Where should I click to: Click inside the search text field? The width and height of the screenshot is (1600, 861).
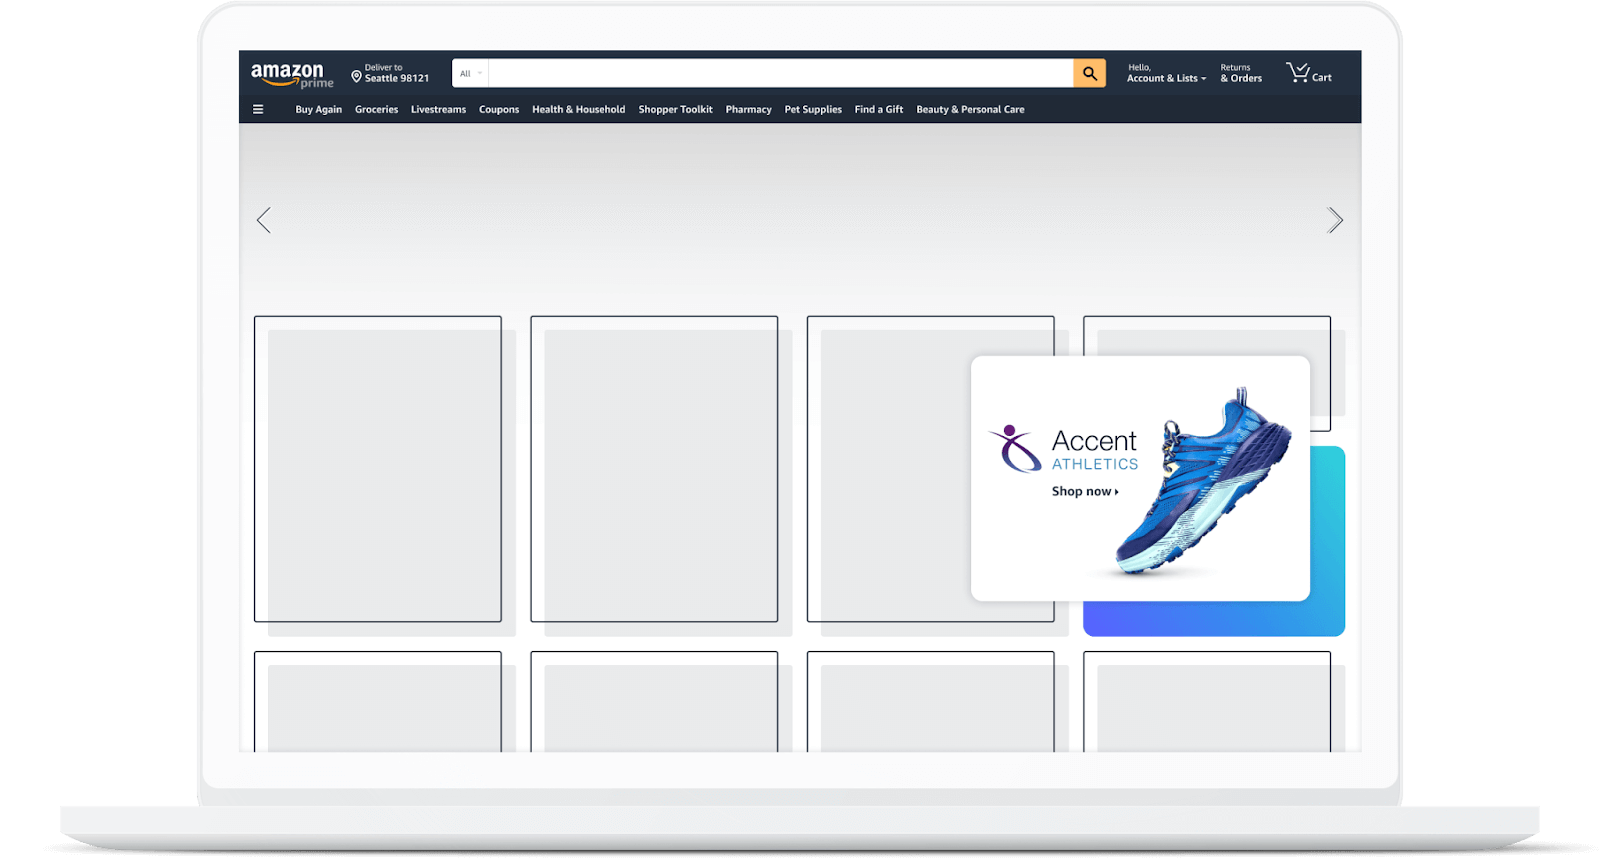pos(780,73)
